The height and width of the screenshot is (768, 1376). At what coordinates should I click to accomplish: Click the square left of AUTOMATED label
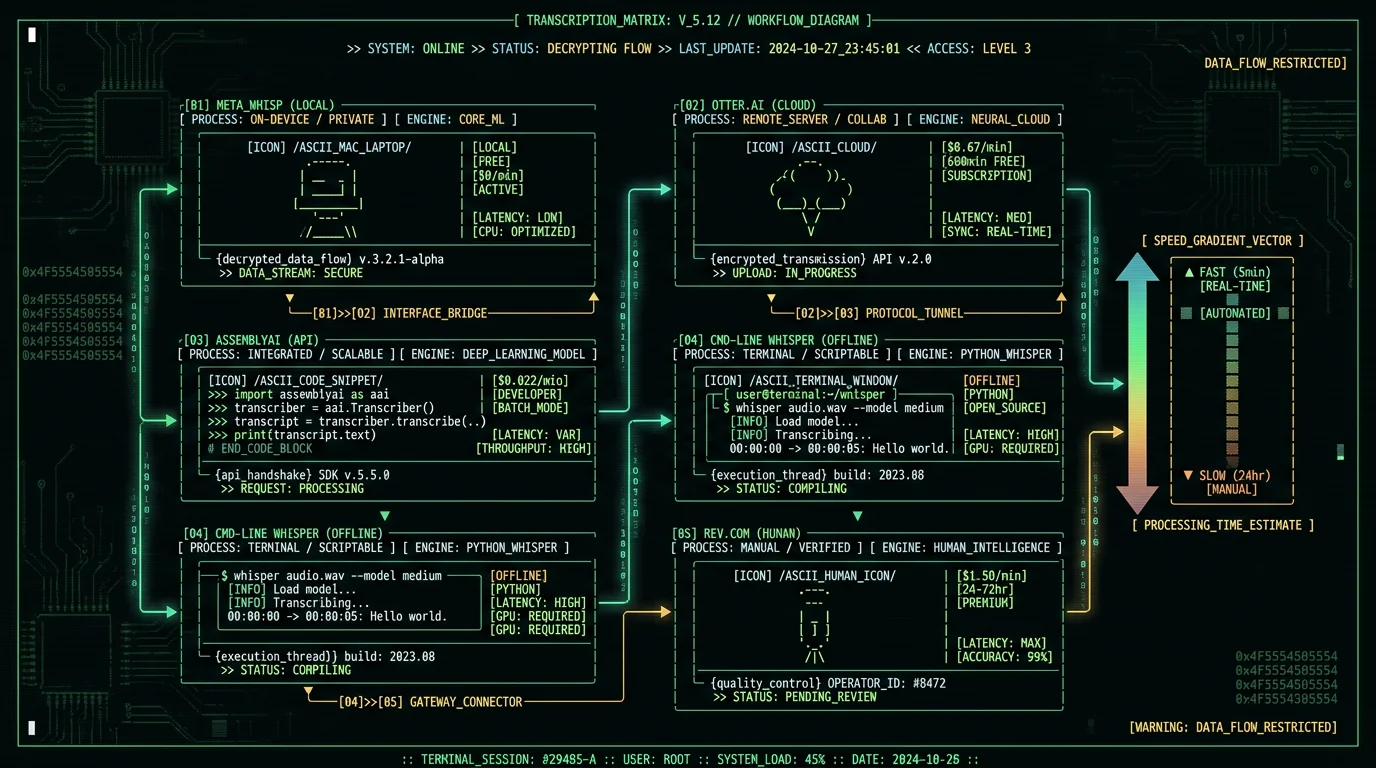1186,313
